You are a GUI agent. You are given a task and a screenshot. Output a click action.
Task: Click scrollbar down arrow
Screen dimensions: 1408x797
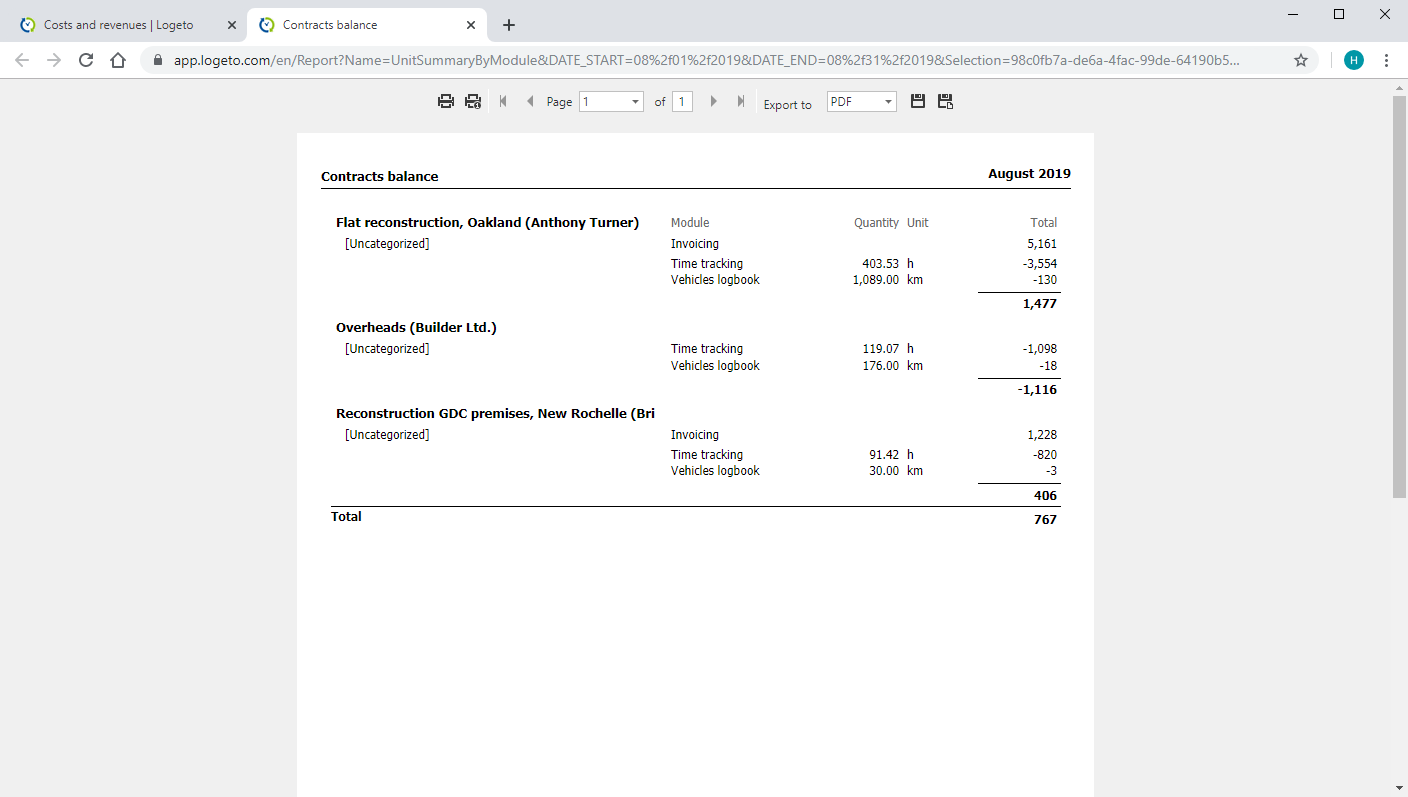(1399, 788)
